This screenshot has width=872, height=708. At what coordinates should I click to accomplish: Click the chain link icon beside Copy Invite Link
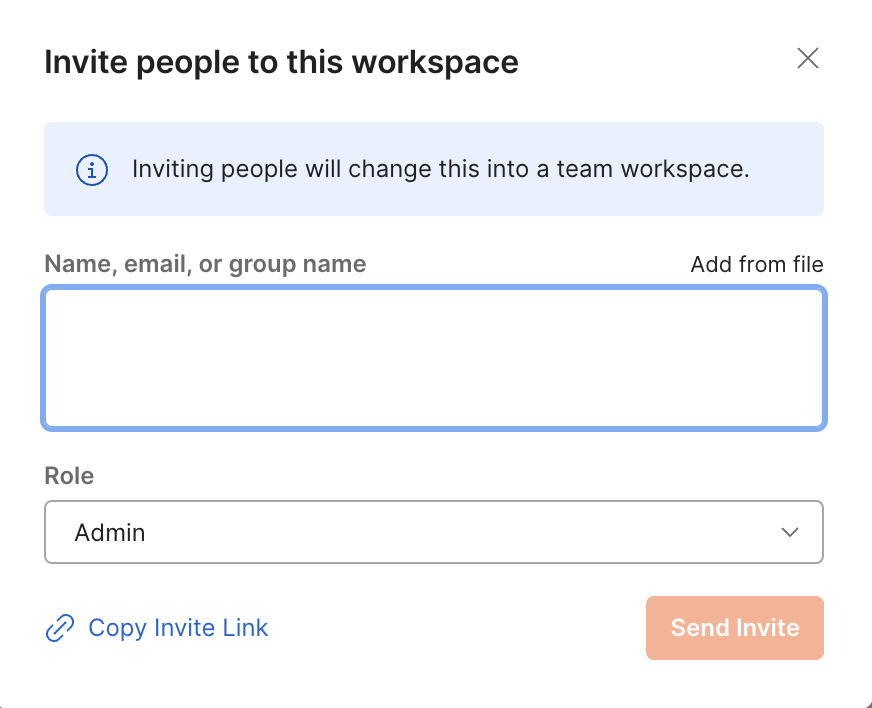[x=61, y=628]
